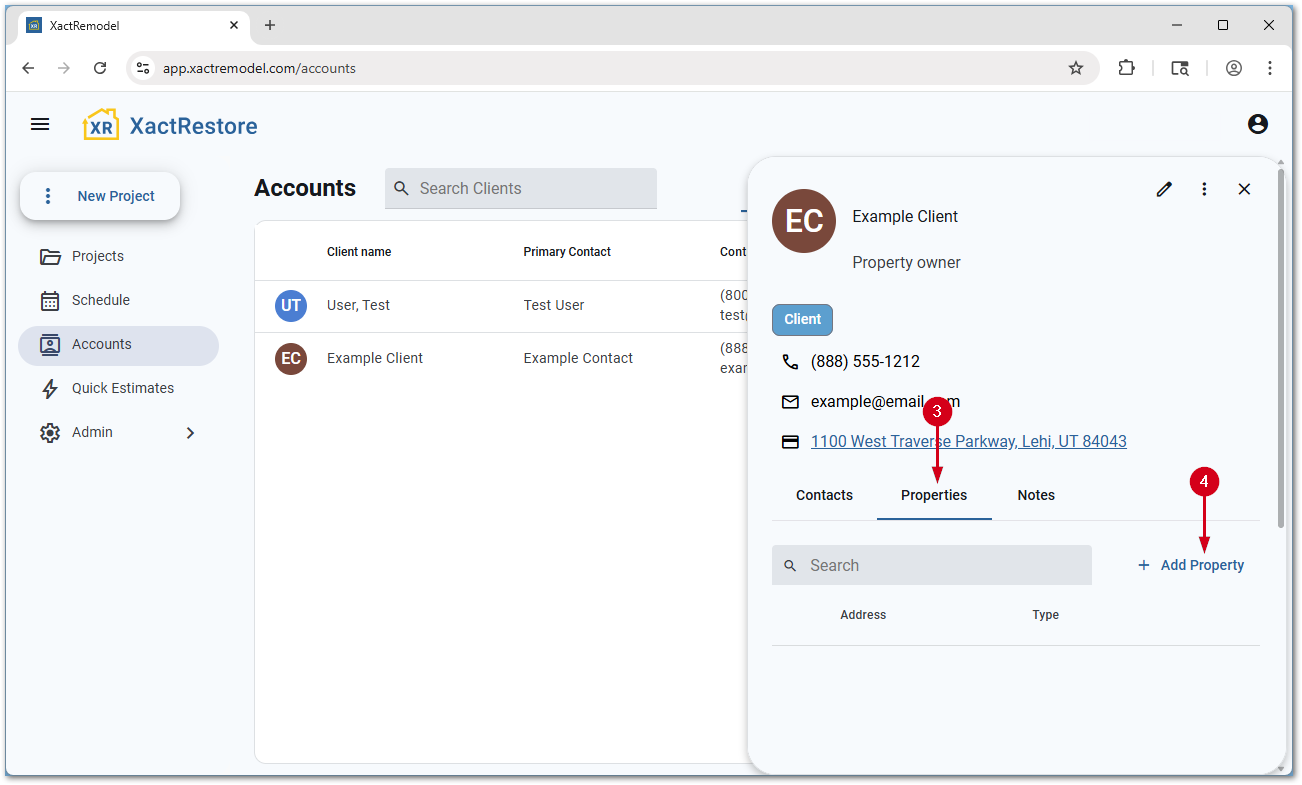Click the billing address card icon
Viewport: 1302px width, 785px height.
pos(790,442)
